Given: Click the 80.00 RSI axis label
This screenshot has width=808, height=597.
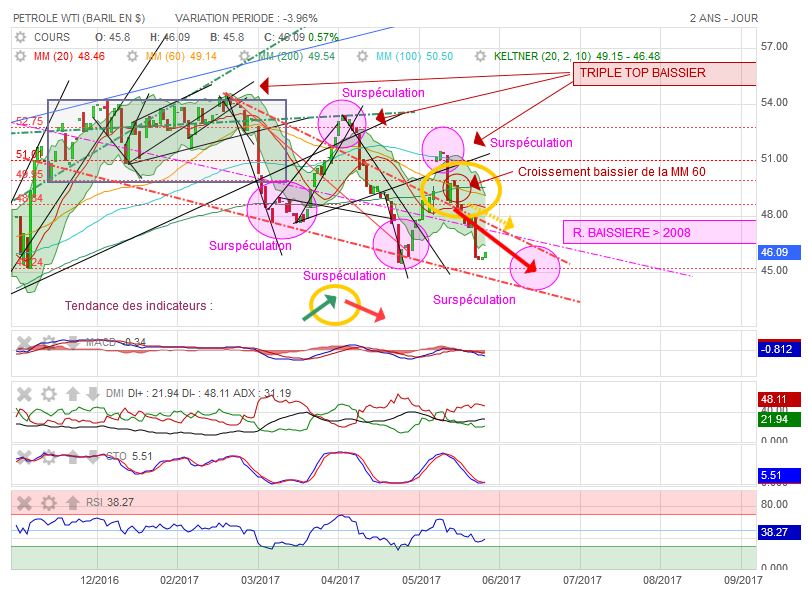Looking at the screenshot, I should pyautogui.click(x=774, y=504).
